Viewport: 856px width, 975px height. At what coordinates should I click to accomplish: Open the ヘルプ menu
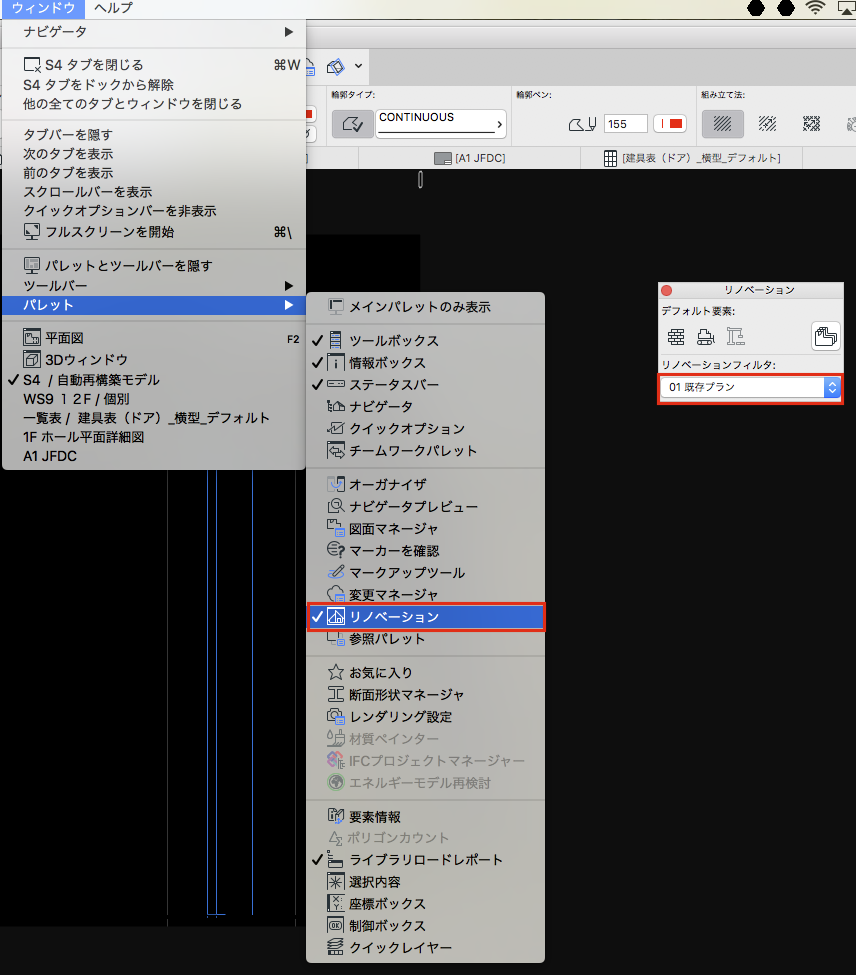(x=113, y=8)
